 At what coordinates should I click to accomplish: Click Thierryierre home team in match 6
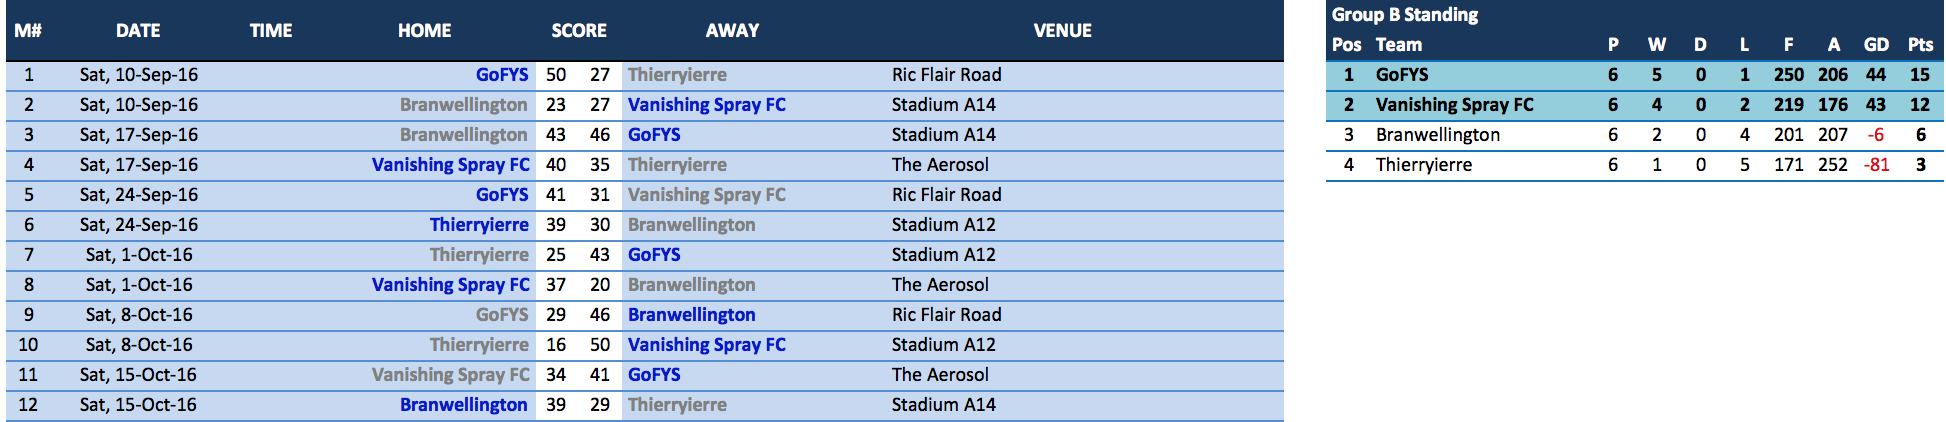click(x=479, y=225)
